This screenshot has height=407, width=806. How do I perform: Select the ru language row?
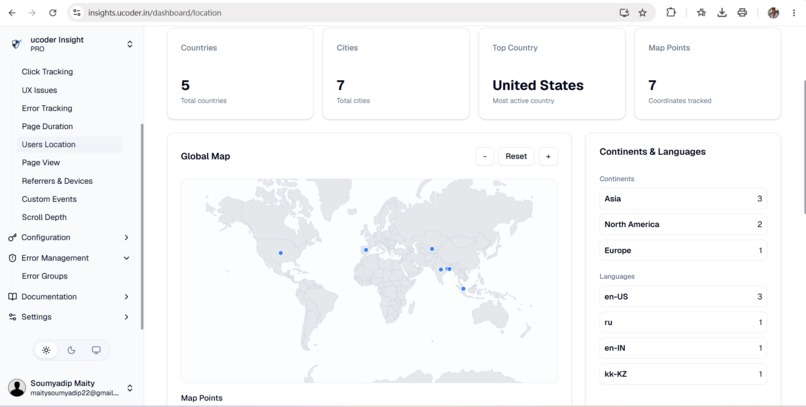pyautogui.click(x=683, y=322)
